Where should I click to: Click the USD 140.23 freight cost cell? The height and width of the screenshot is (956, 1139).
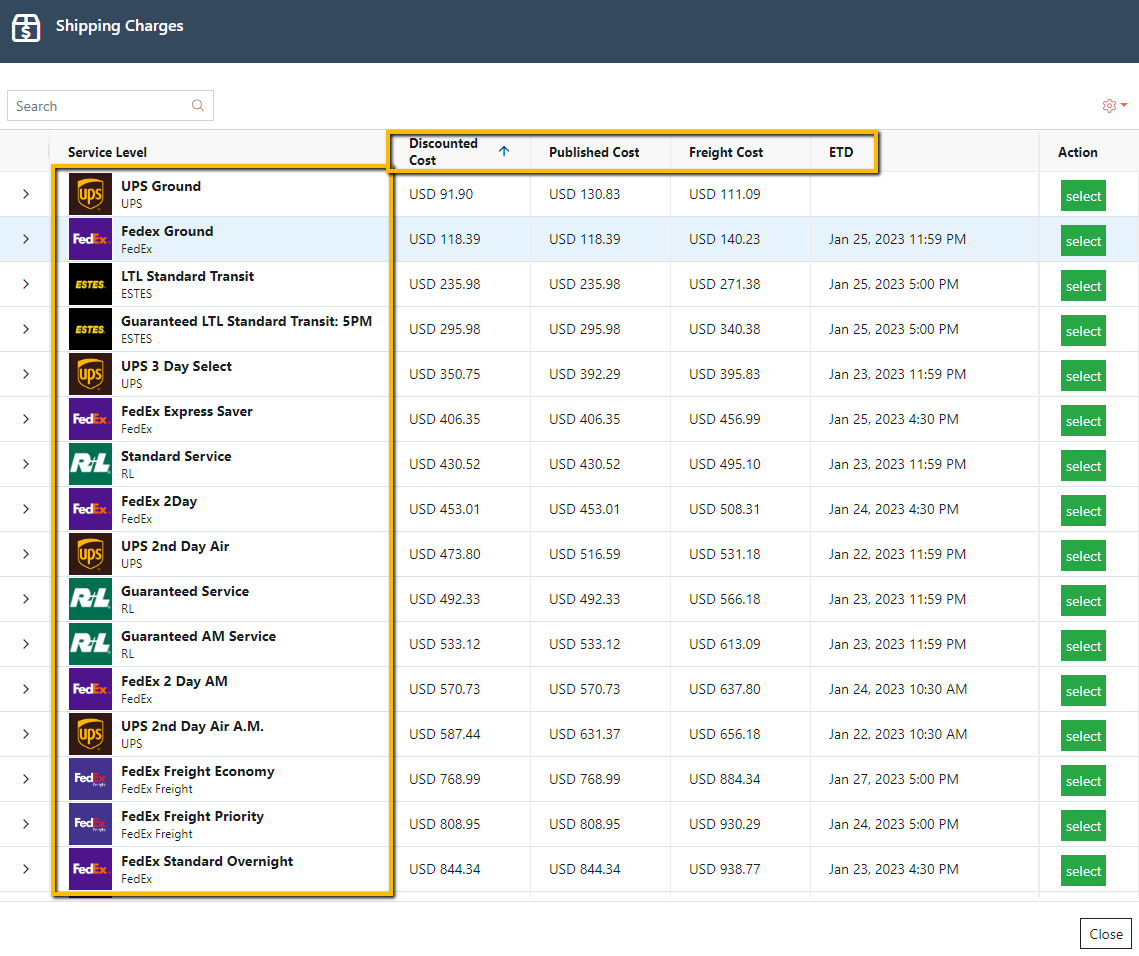724,239
